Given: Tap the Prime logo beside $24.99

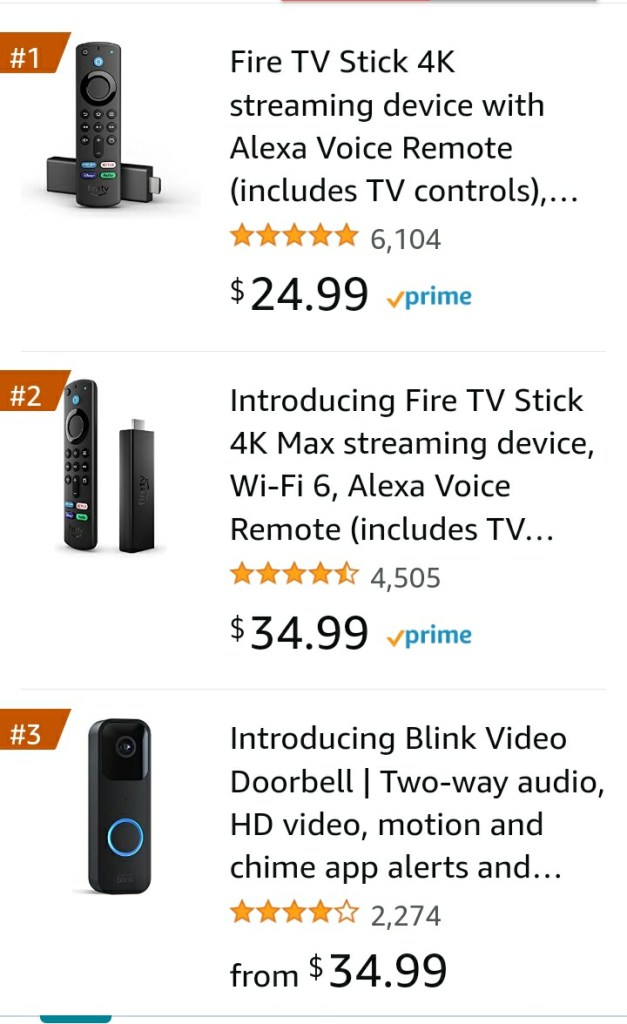Looking at the screenshot, I should click(429, 297).
